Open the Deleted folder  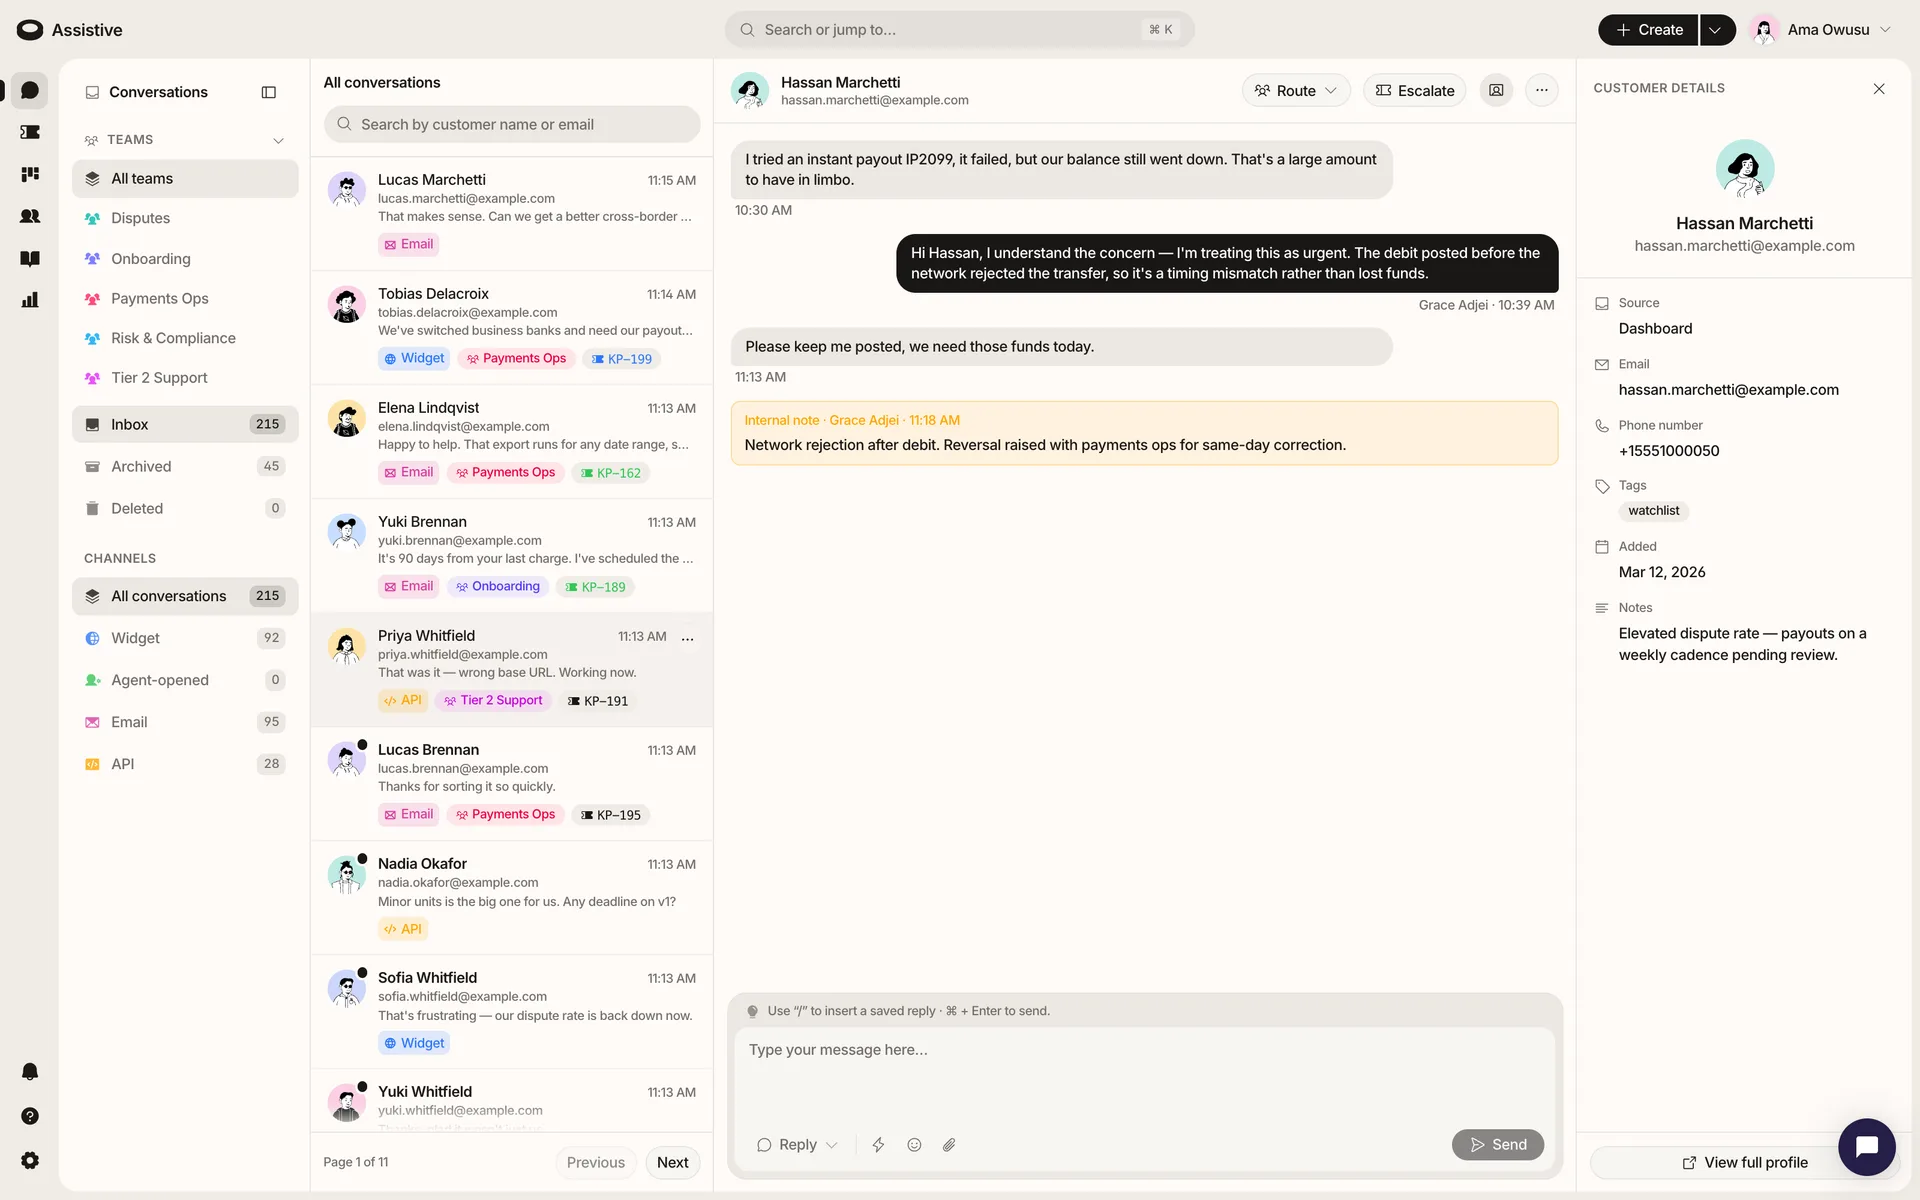pyautogui.click(x=185, y=508)
